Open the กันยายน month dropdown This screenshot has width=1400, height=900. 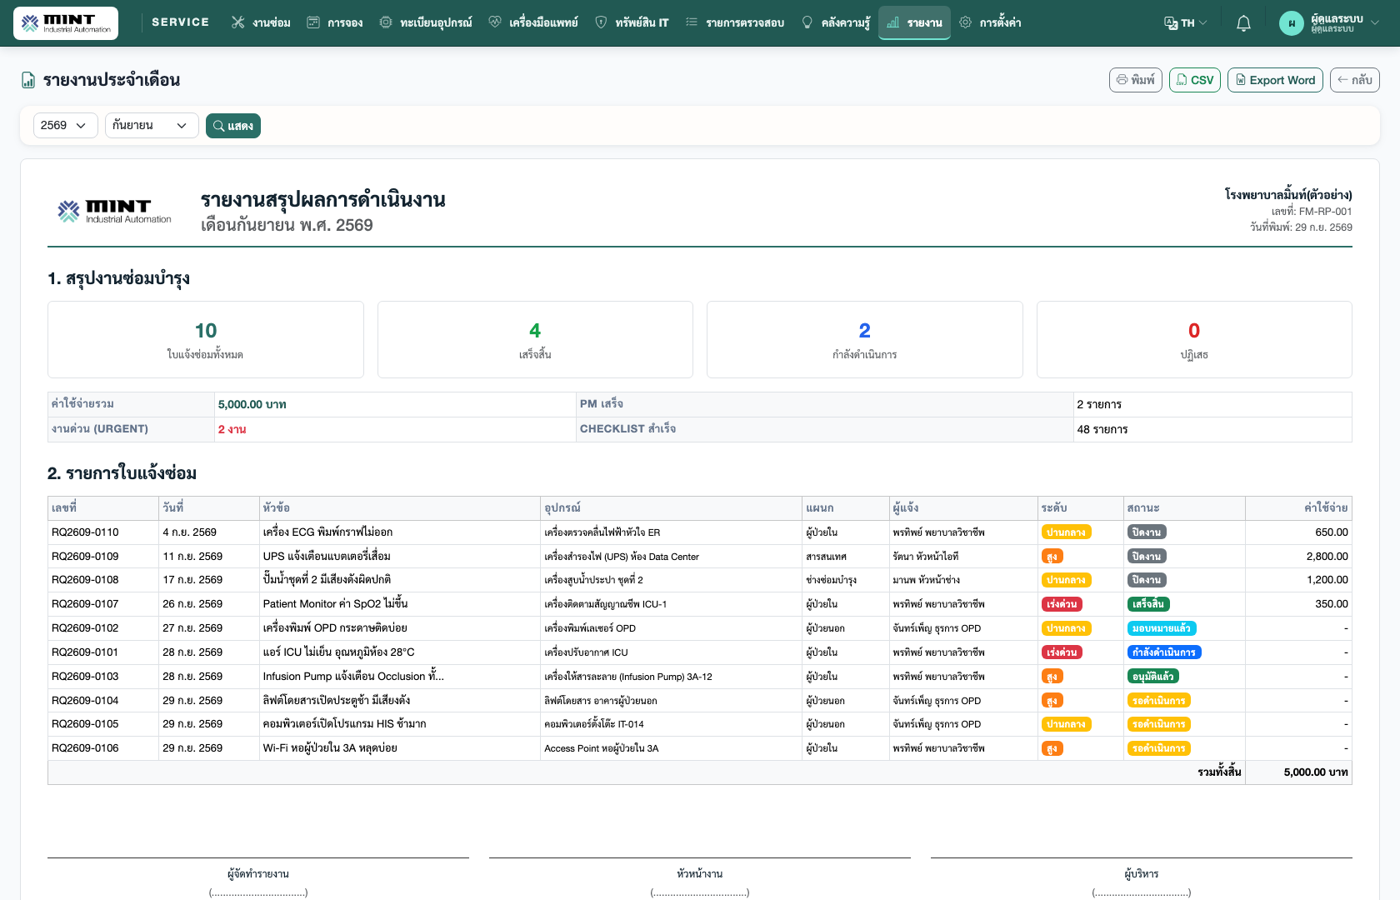pyautogui.click(x=151, y=125)
